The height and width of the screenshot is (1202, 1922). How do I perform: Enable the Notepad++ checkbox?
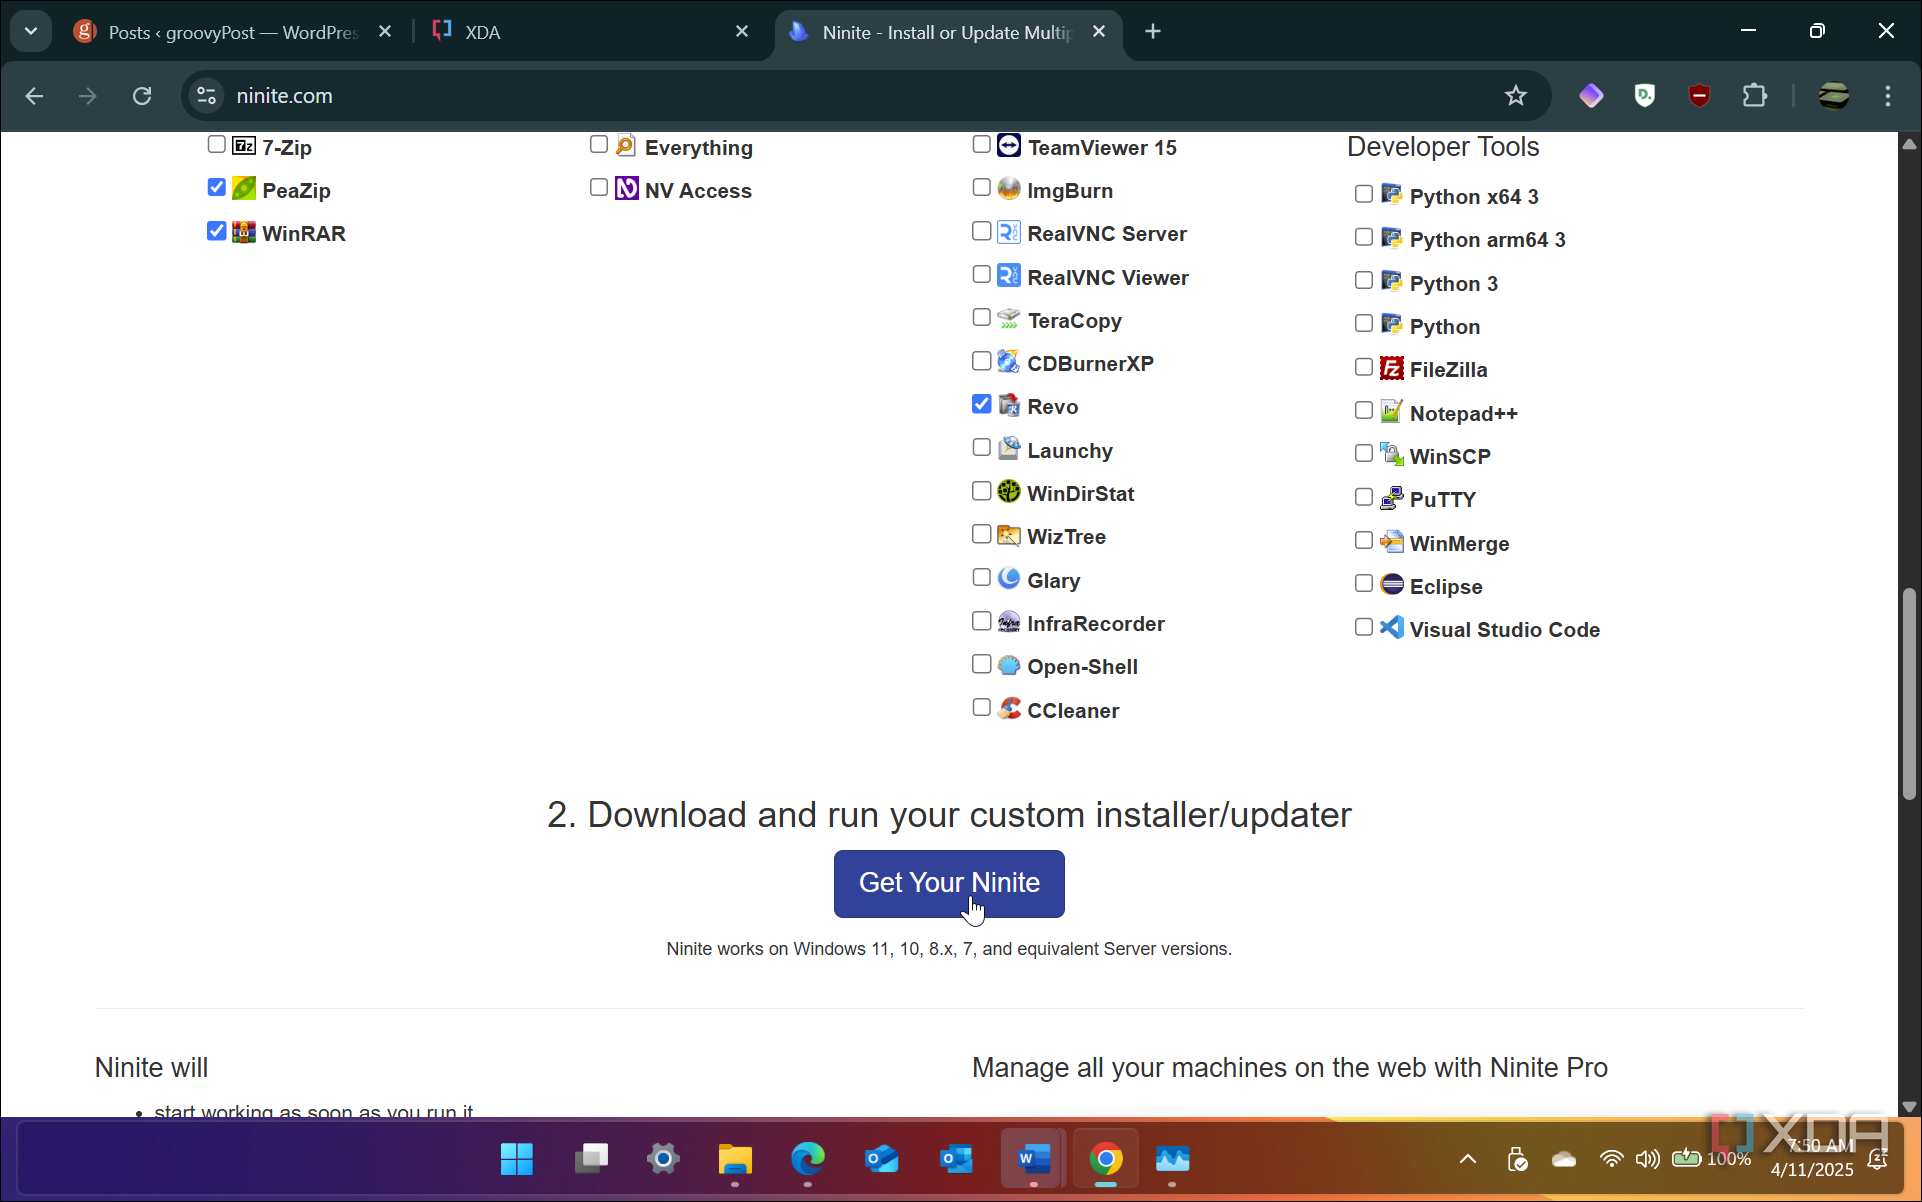pos(1363,410)
